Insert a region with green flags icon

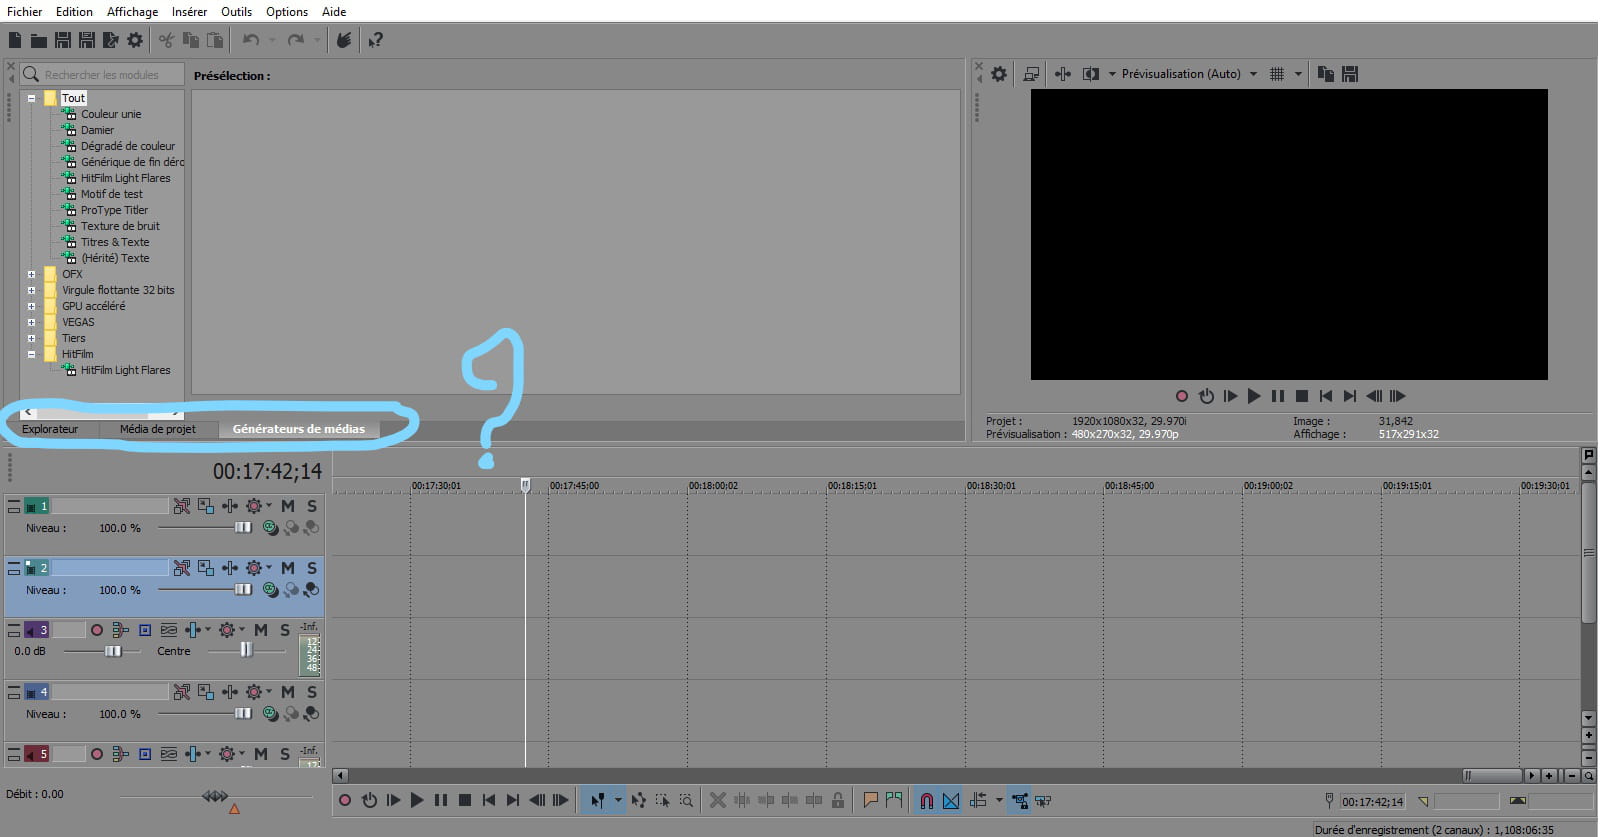(894, 800)
